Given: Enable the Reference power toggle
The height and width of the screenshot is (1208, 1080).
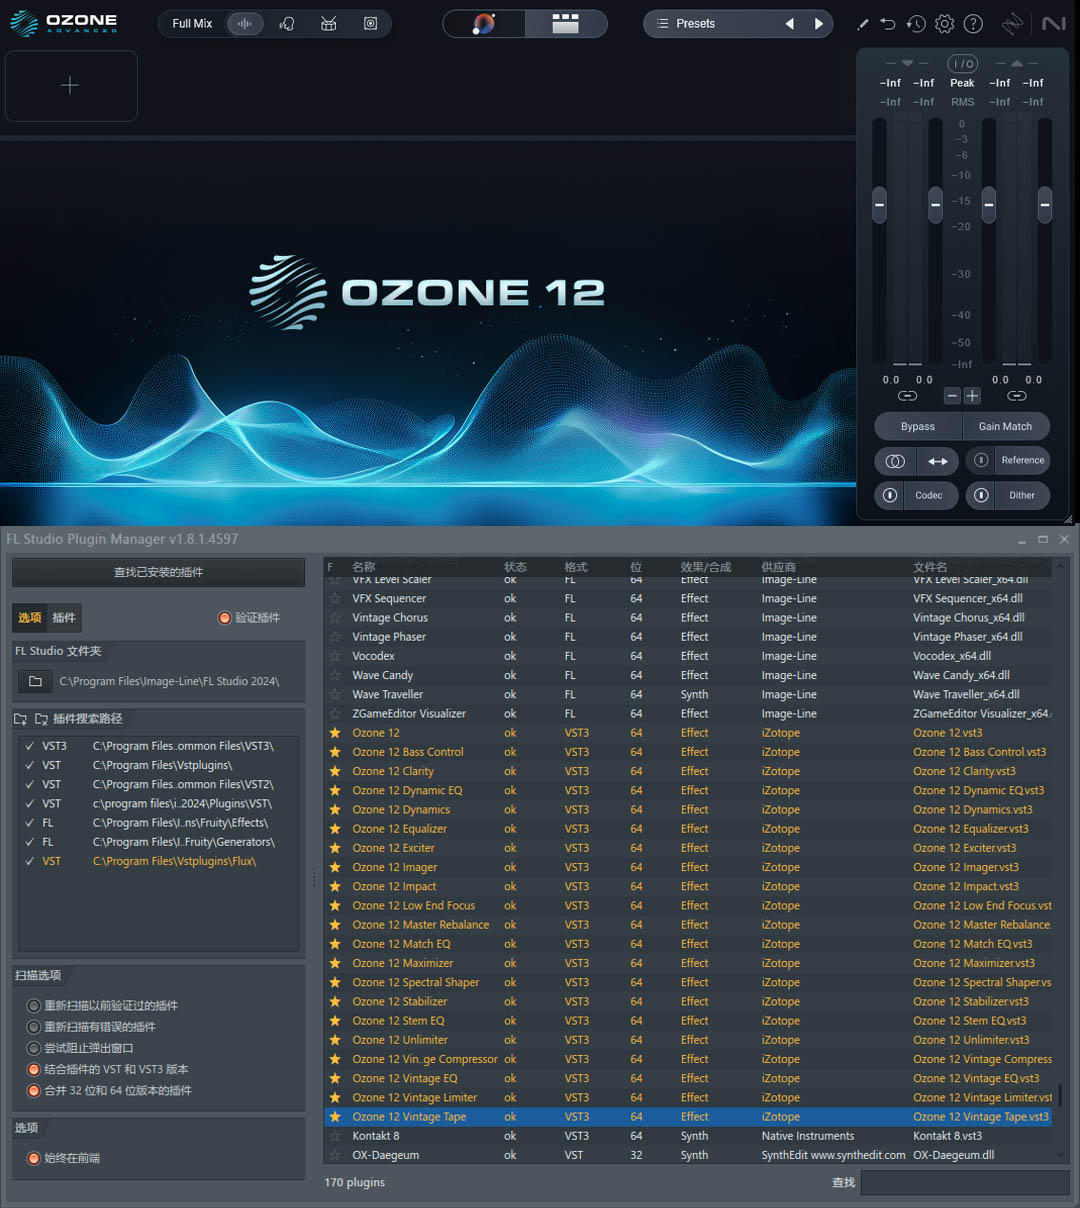Looking at the screenshot, I should (981, 460).
